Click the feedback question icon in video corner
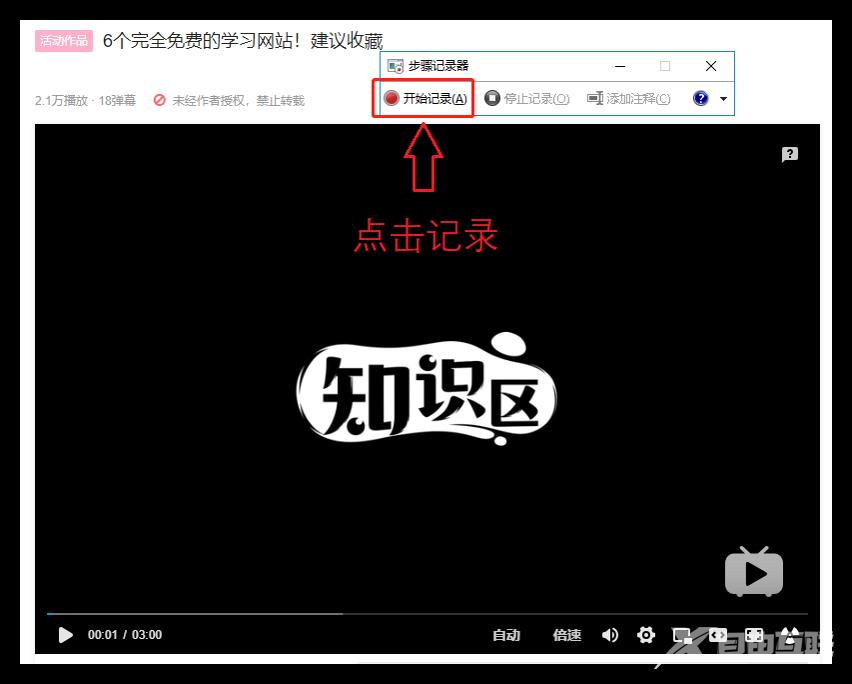Screen dimensions: 852x684 [790, 154]
